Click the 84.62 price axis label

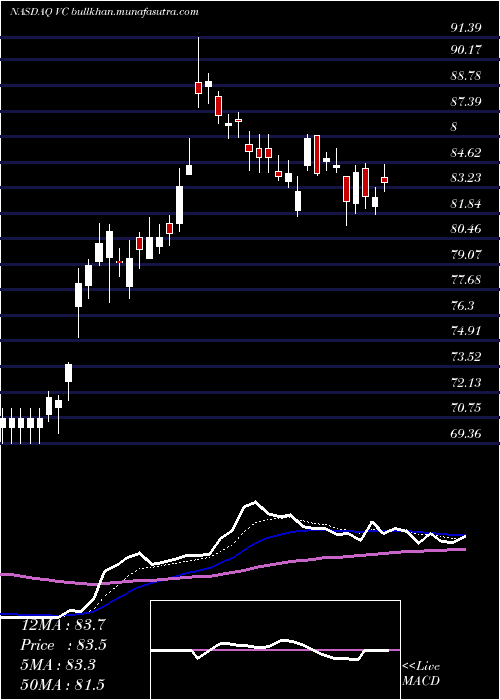click(466, 153)
